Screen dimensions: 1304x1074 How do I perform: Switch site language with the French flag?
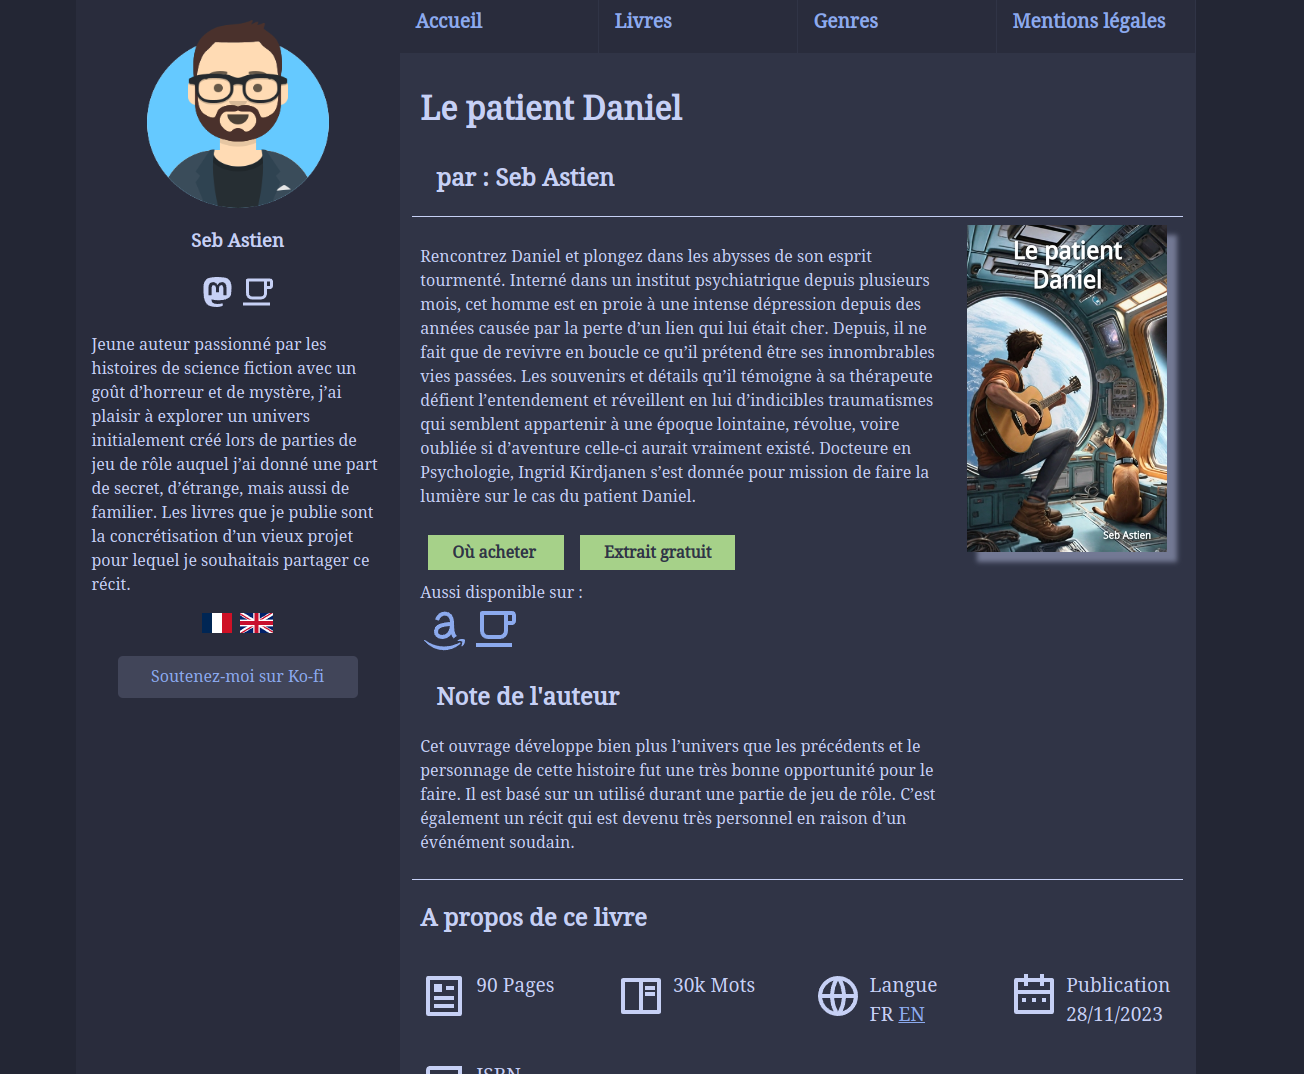(217, 623)
